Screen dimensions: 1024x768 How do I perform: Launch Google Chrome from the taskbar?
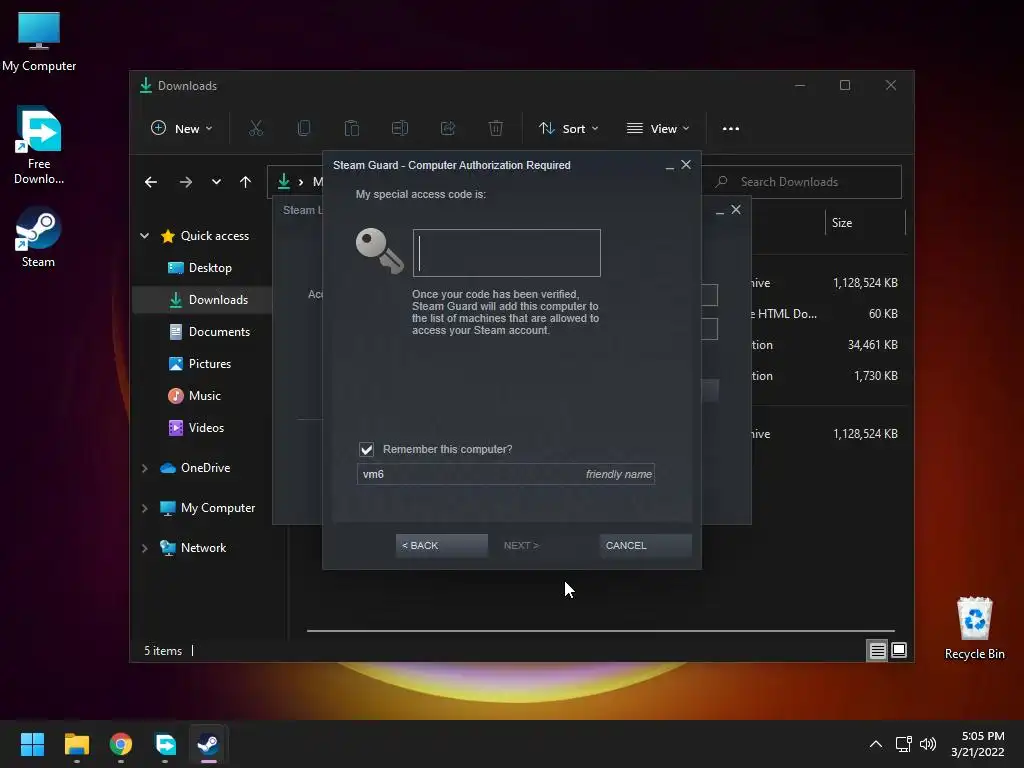coord(121,744)
